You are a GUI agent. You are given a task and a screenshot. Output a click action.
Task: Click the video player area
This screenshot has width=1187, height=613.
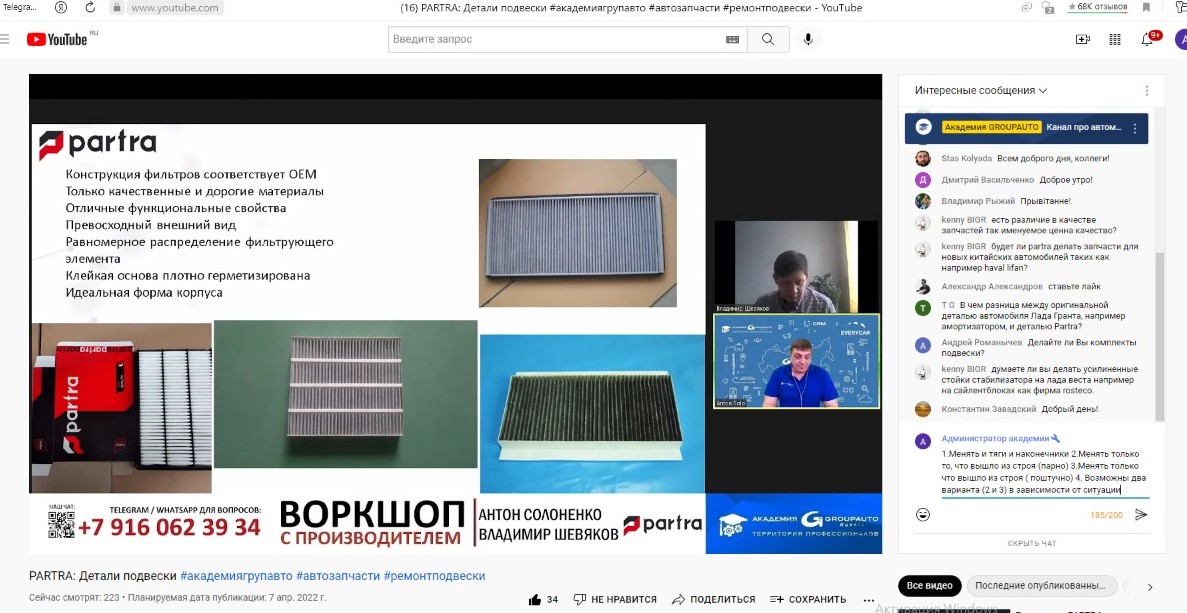click(x=455, y=313)
